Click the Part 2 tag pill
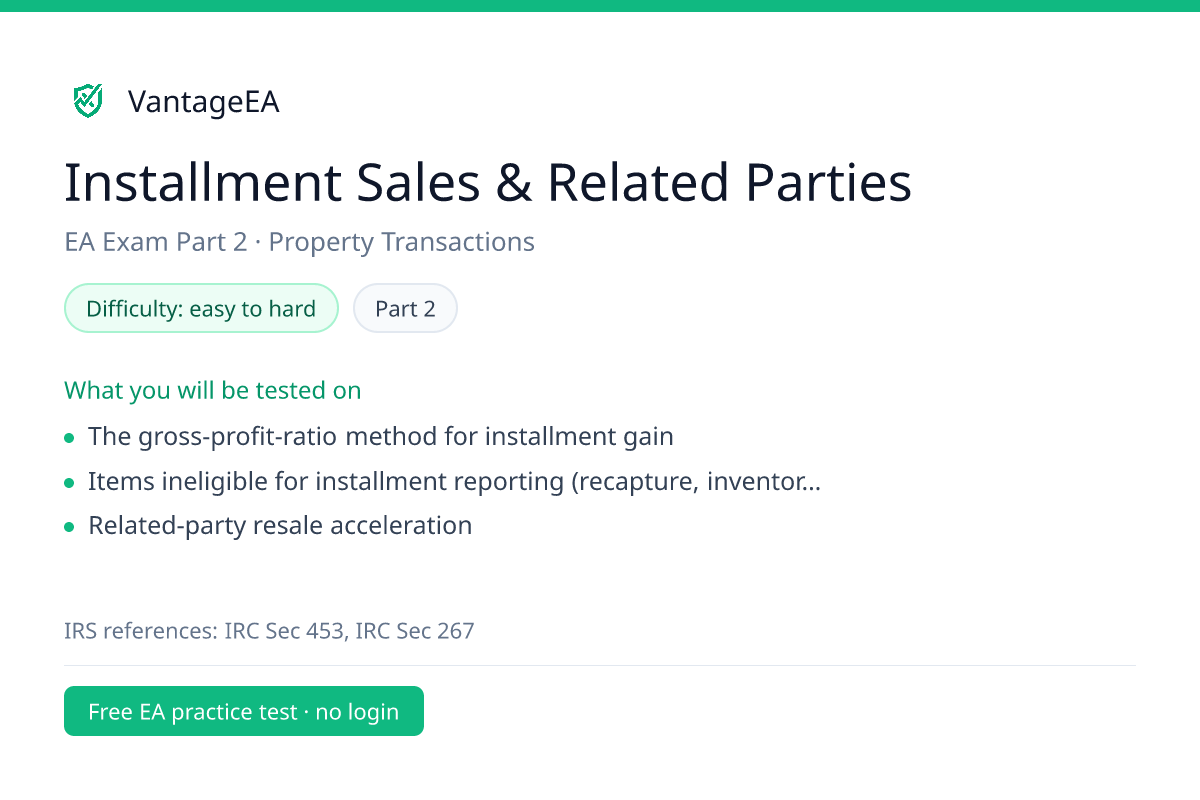 (x=405, y=308)
